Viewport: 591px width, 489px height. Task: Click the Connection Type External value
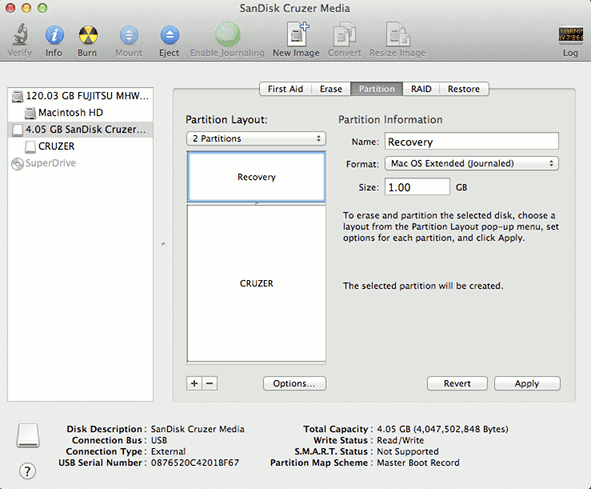[x=168, y=452]
